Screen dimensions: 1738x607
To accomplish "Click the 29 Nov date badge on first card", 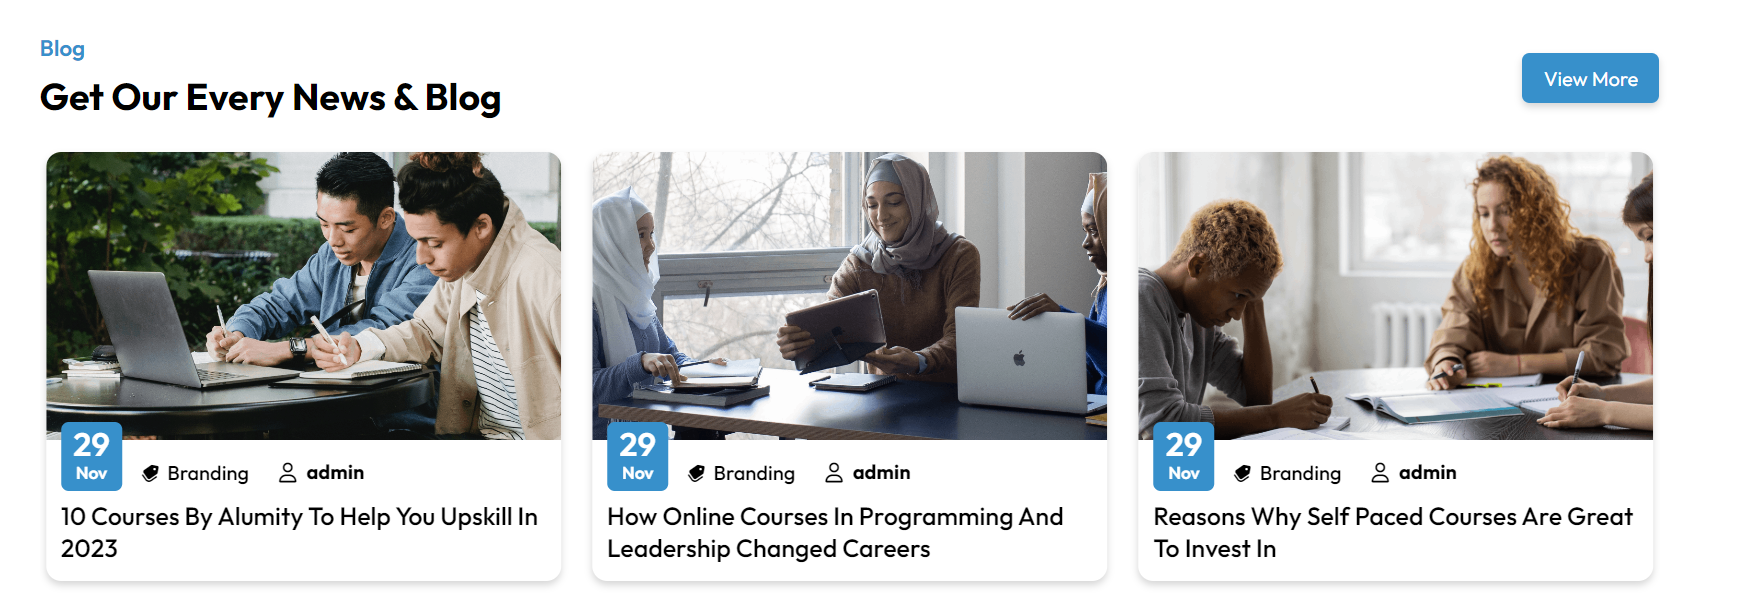I will 92,456.
